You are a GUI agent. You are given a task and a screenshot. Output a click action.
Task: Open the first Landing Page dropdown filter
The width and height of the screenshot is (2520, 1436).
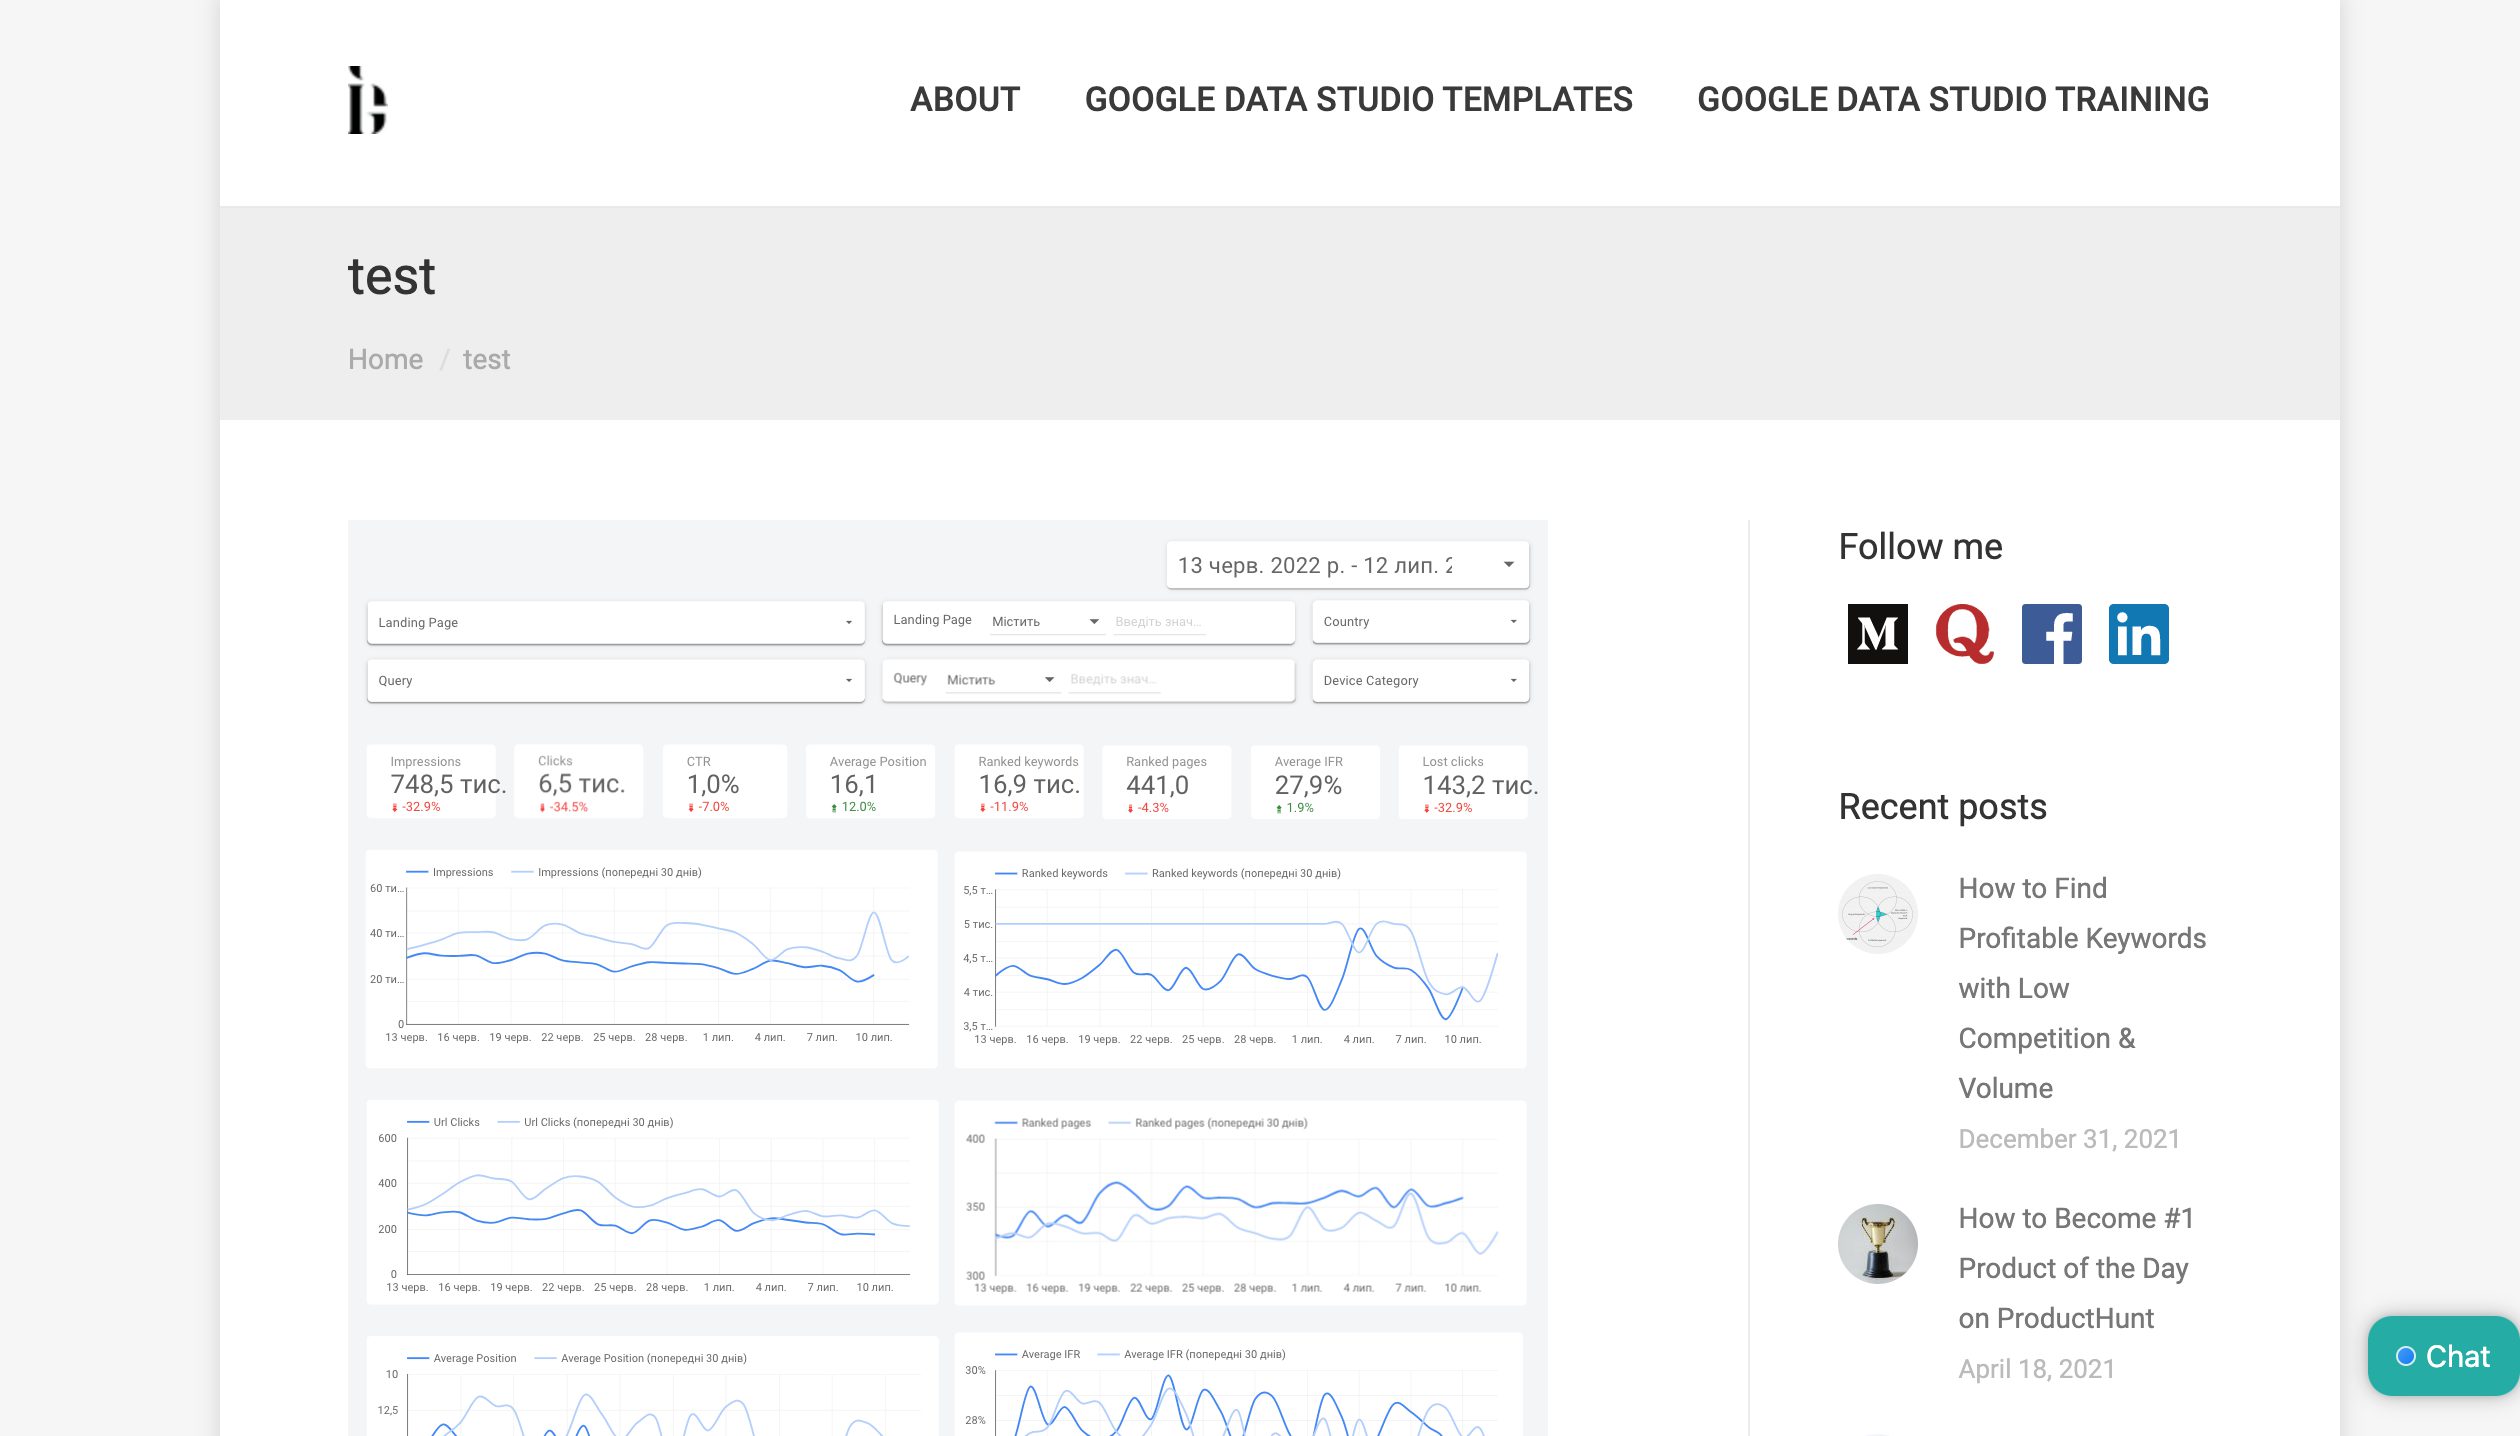(x=615, y=622)
